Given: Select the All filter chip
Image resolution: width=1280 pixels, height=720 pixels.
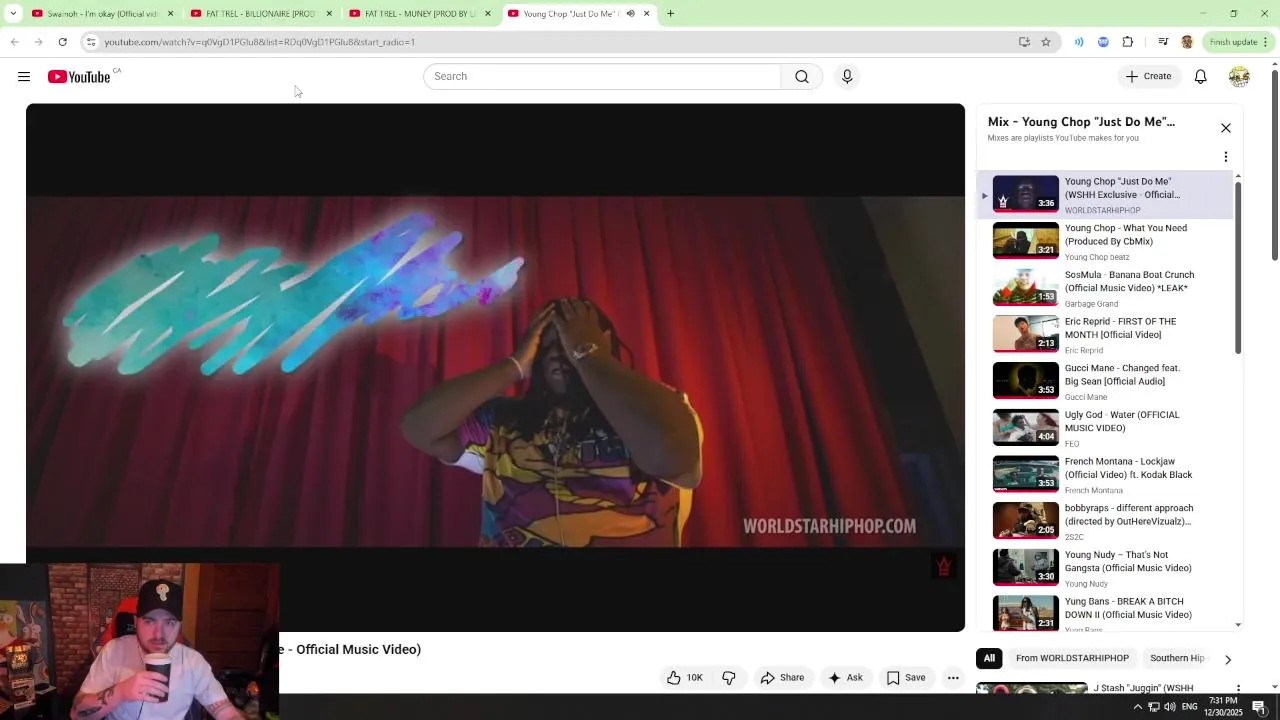Looking at the screenshot, I should coord(989,658).
